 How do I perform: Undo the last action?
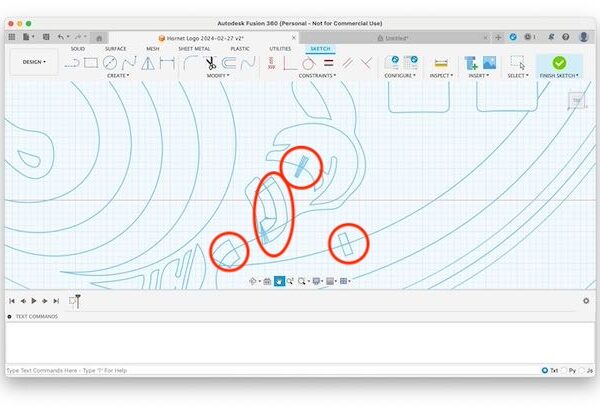point(61,37)
